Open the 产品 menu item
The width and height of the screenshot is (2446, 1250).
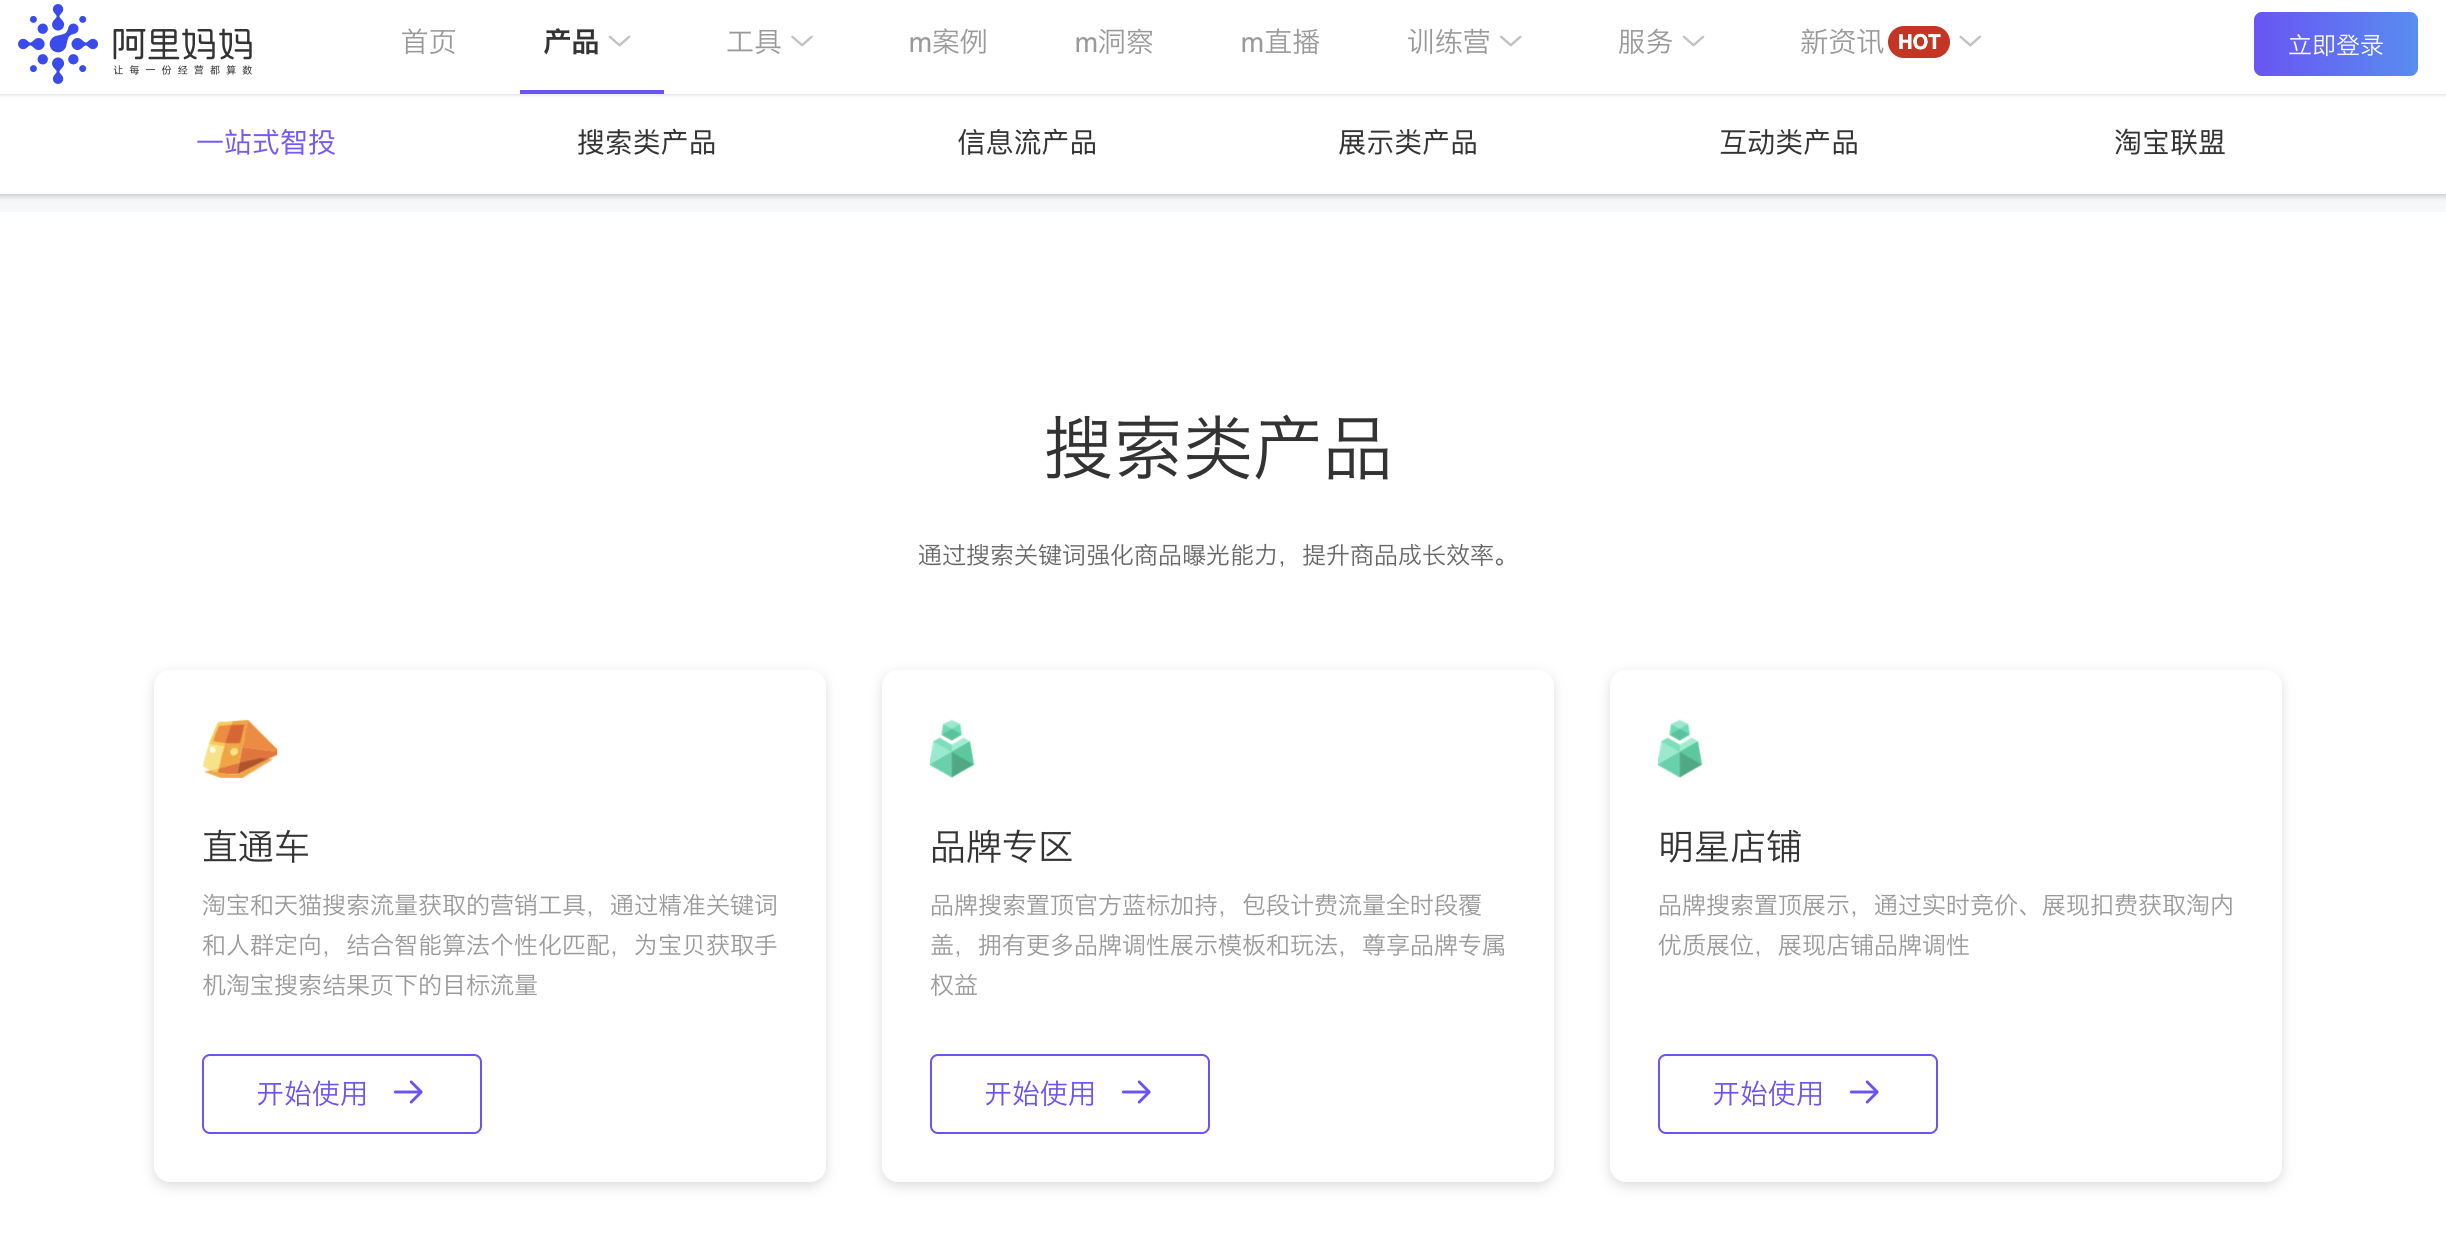tap(571, 42)
